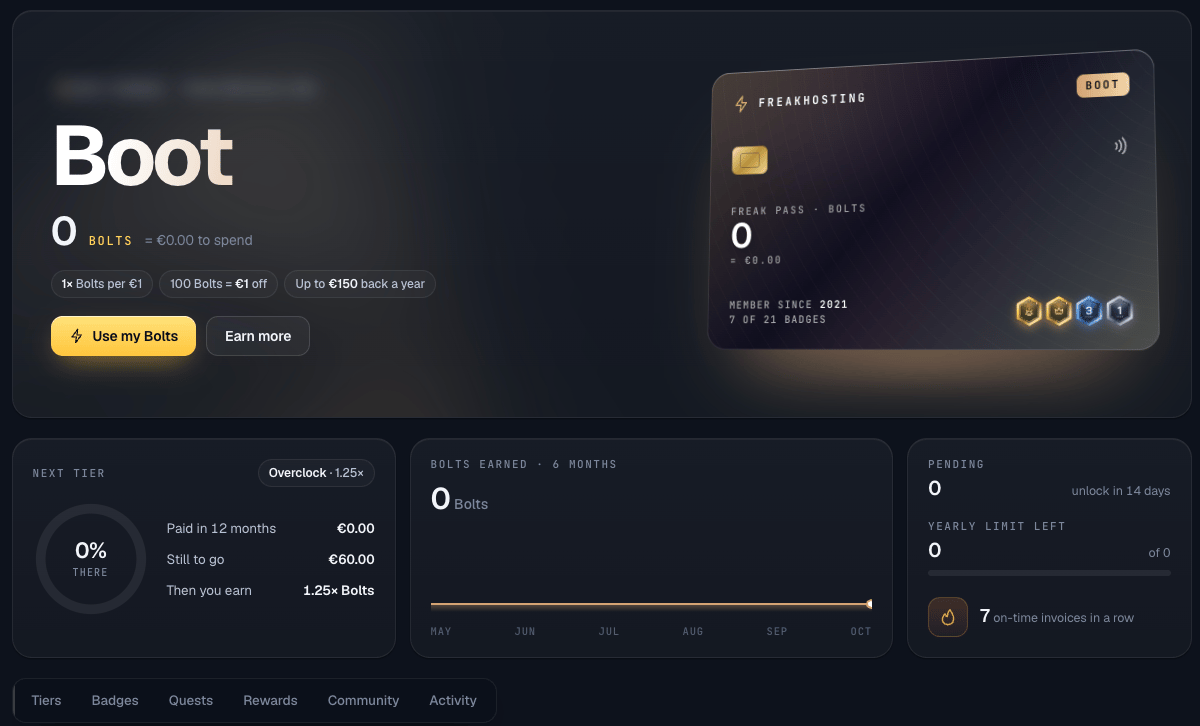The image size is (1200, 726).
Task: Go to the Community tab
Action: point(363,700)
